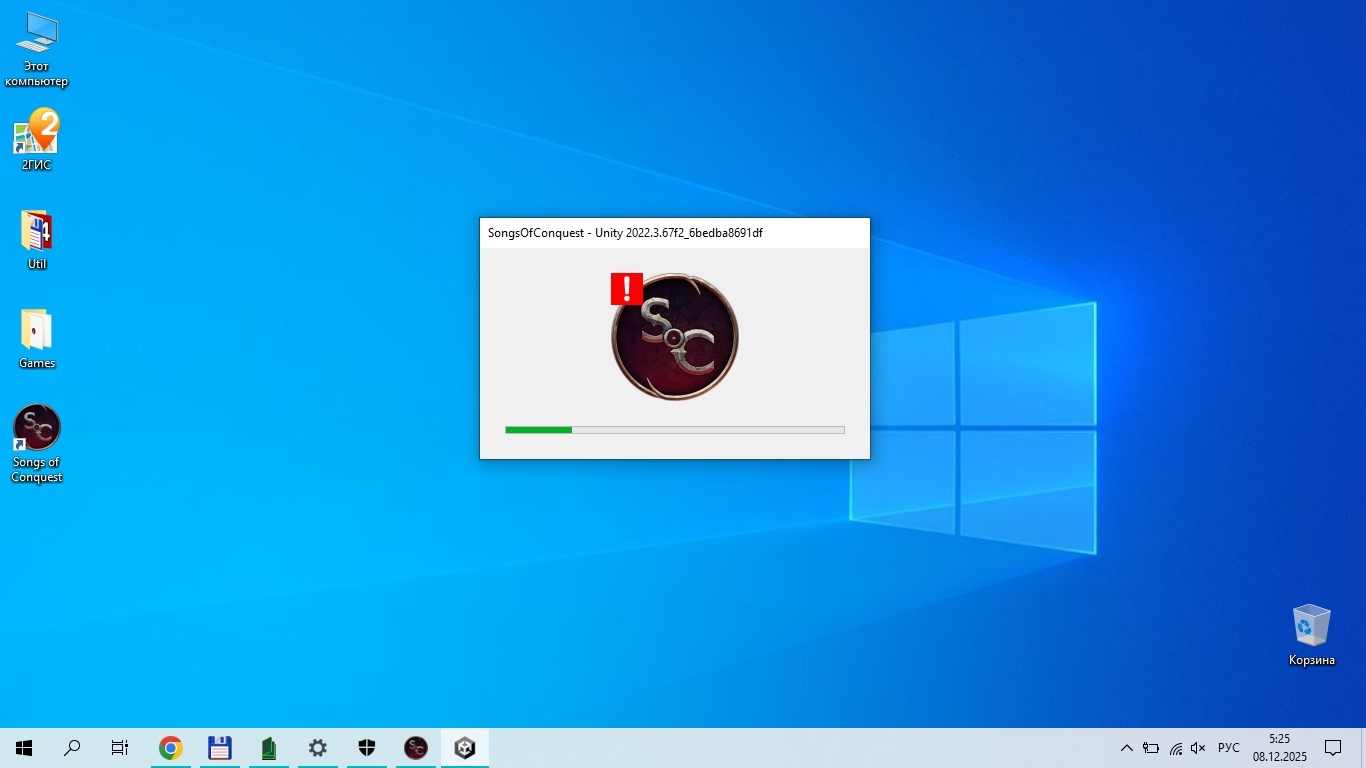Switch to Unity player taskbar button
Screen dimensions: 1366x768
[465, 748]
